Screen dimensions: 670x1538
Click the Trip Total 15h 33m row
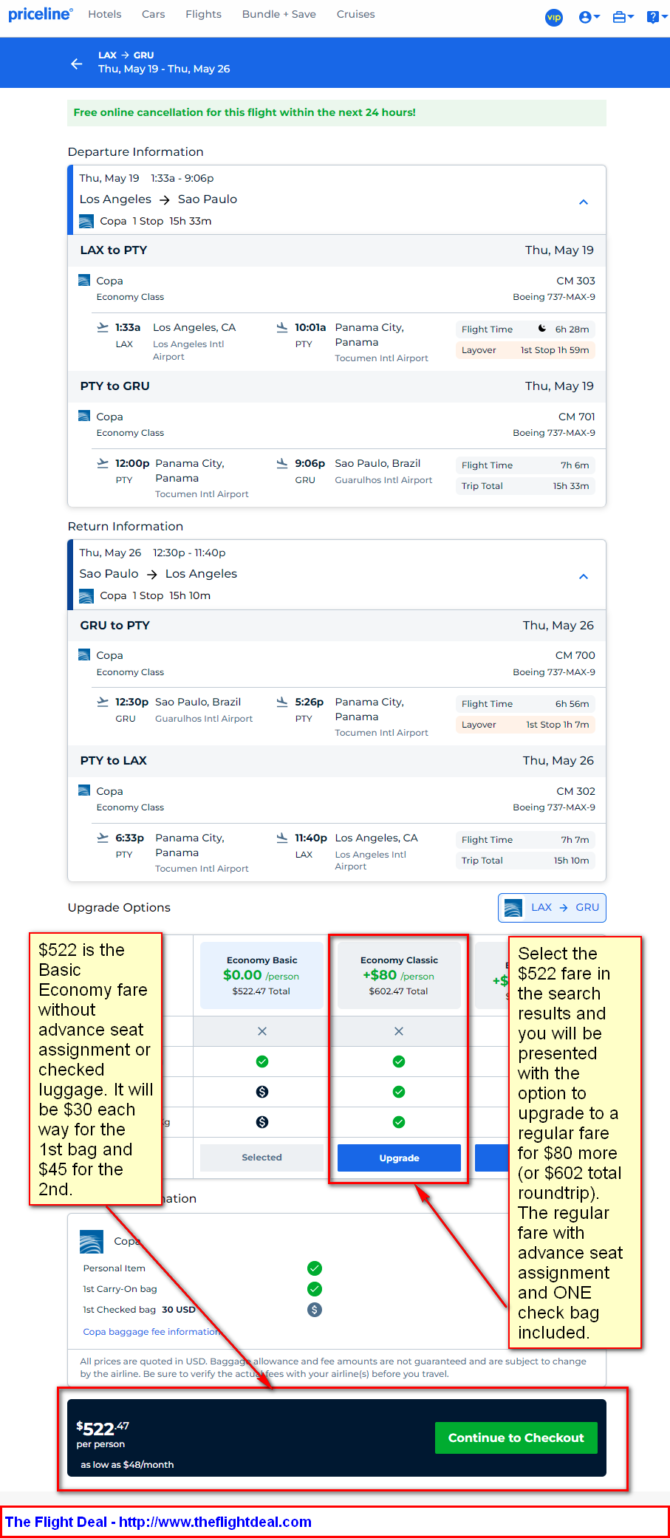(x=525, y=486)
